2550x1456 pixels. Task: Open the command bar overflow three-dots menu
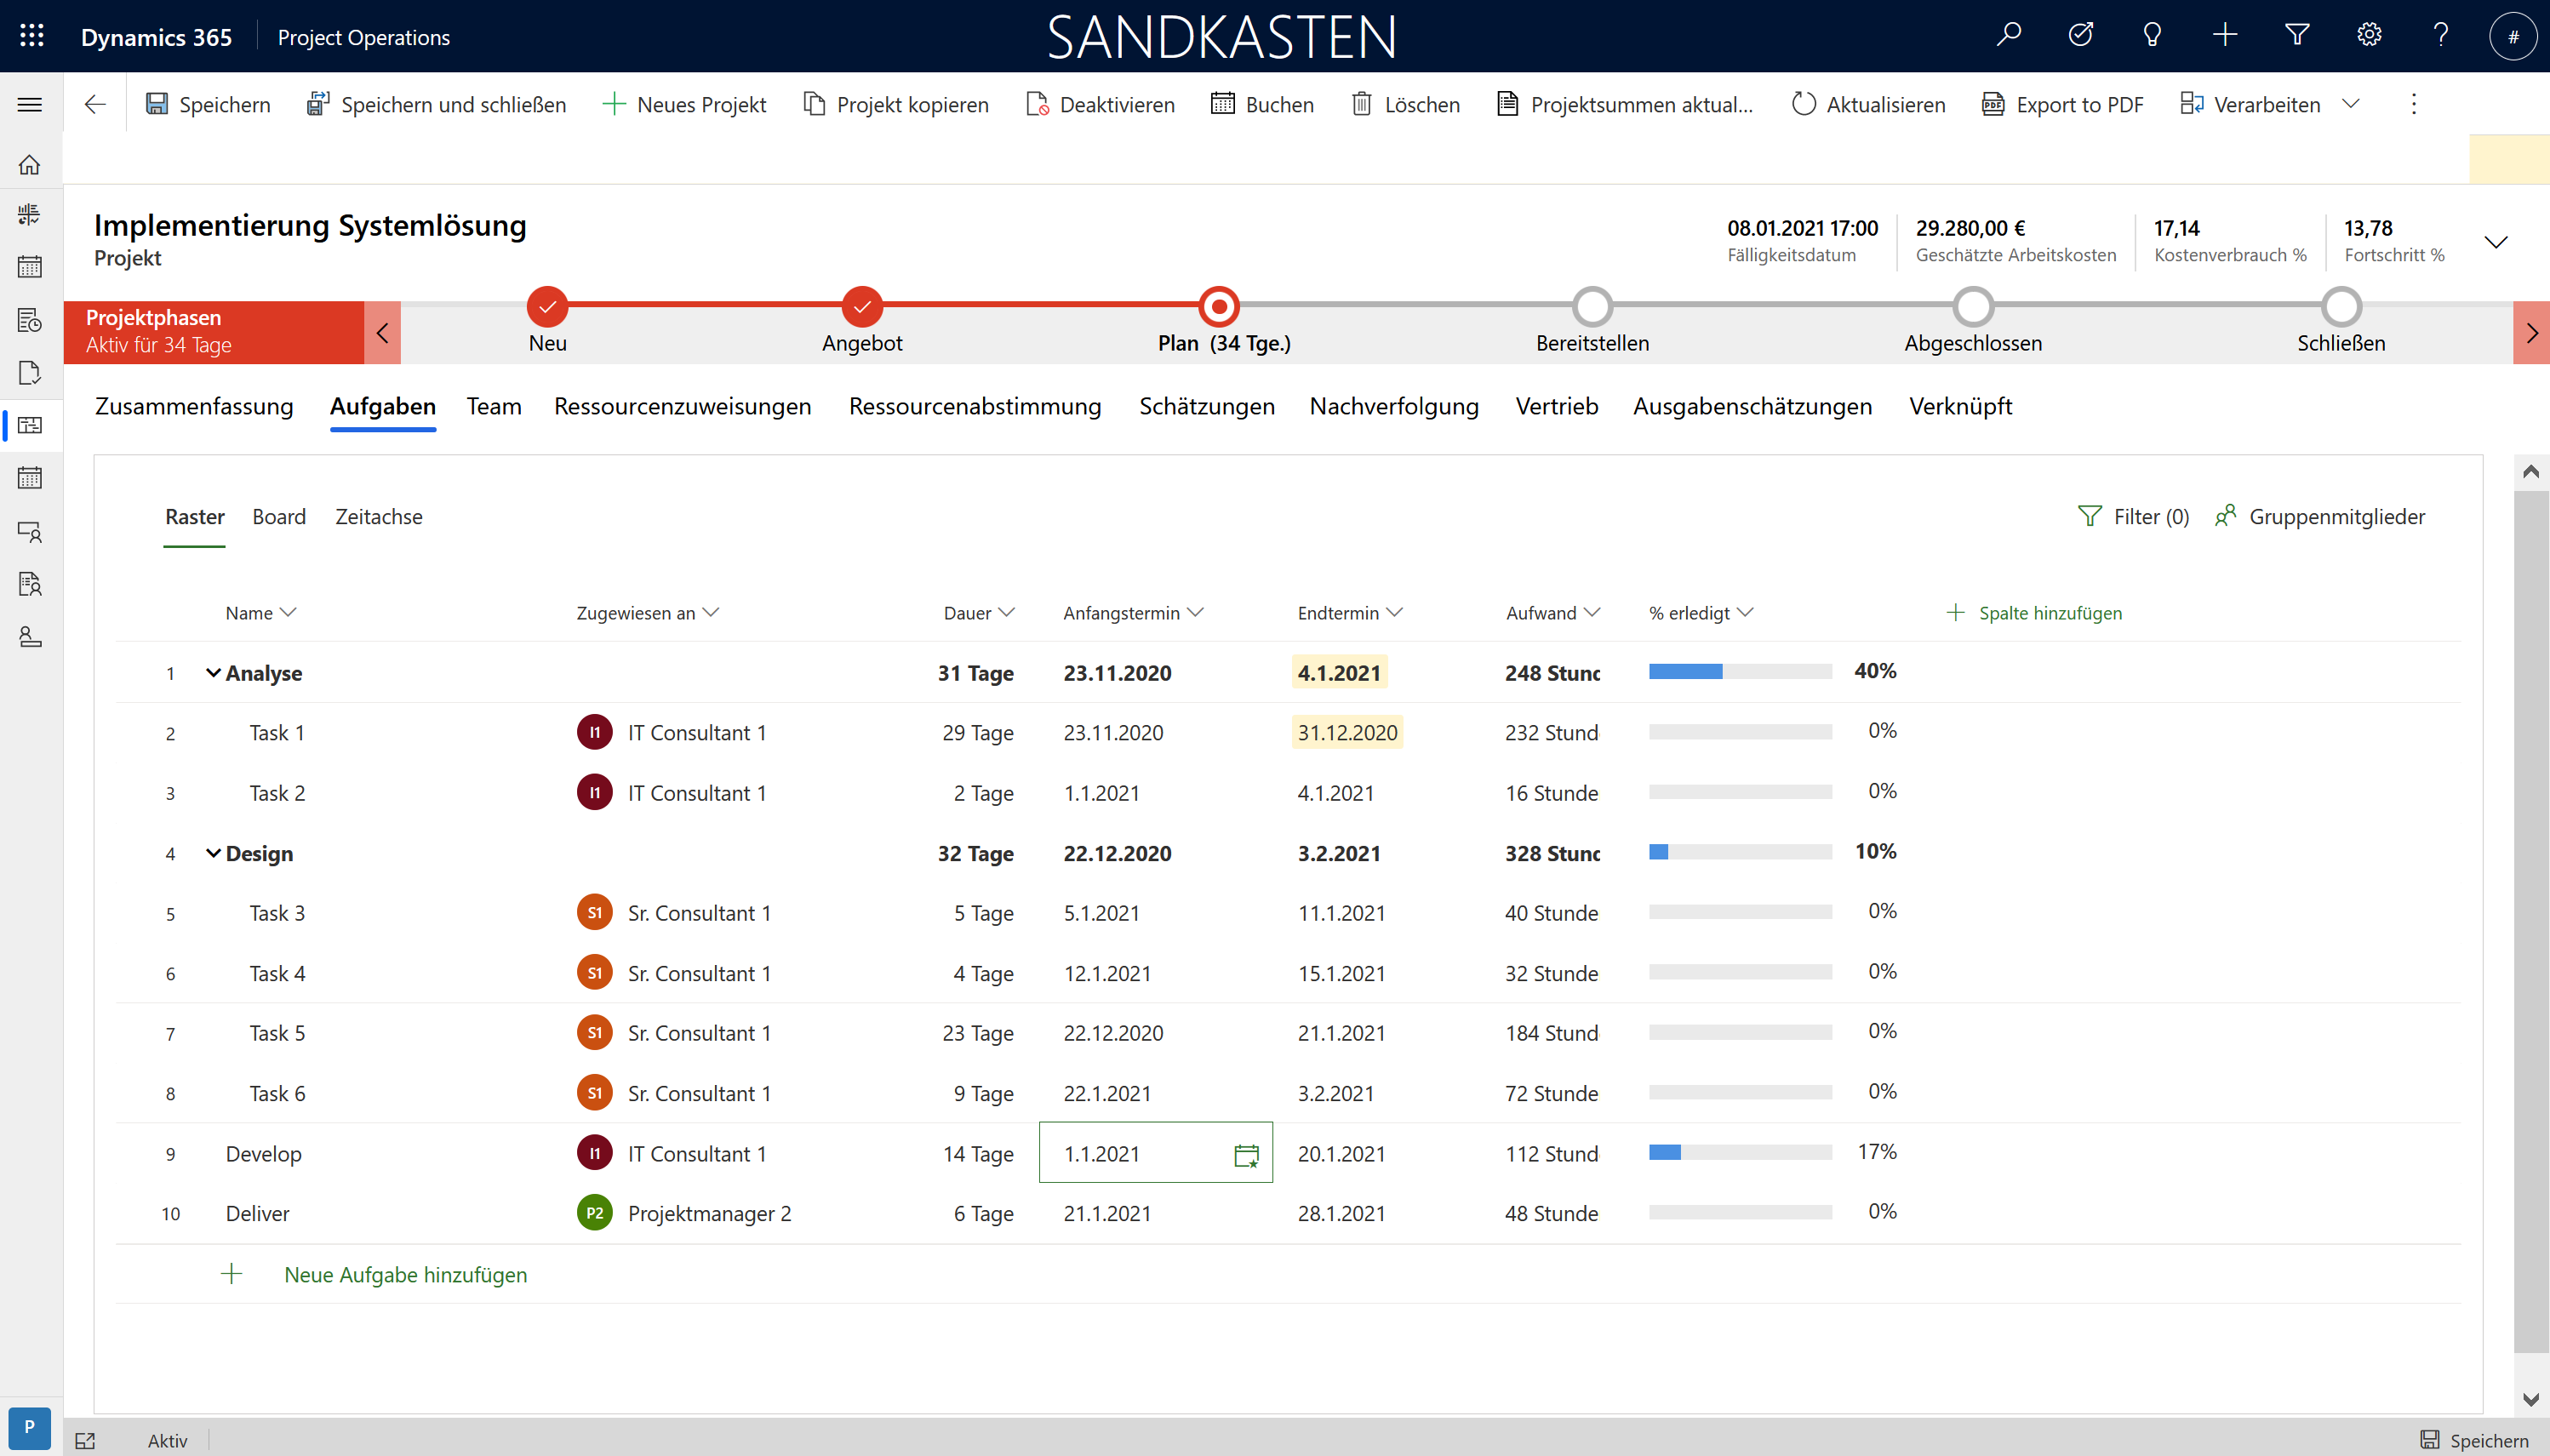(2413, 104)
